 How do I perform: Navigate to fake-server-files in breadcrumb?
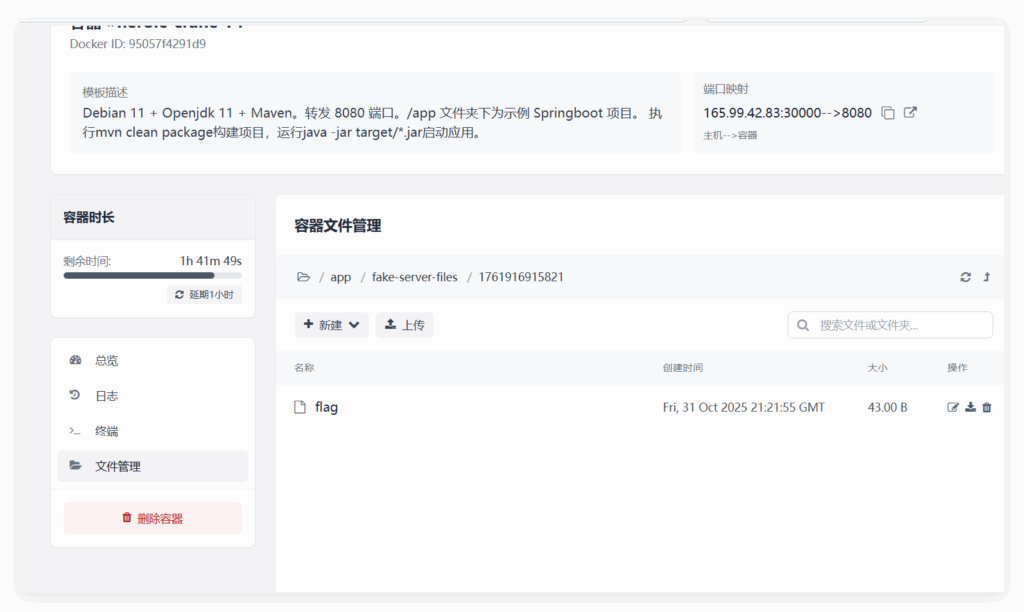click(414, 277)
